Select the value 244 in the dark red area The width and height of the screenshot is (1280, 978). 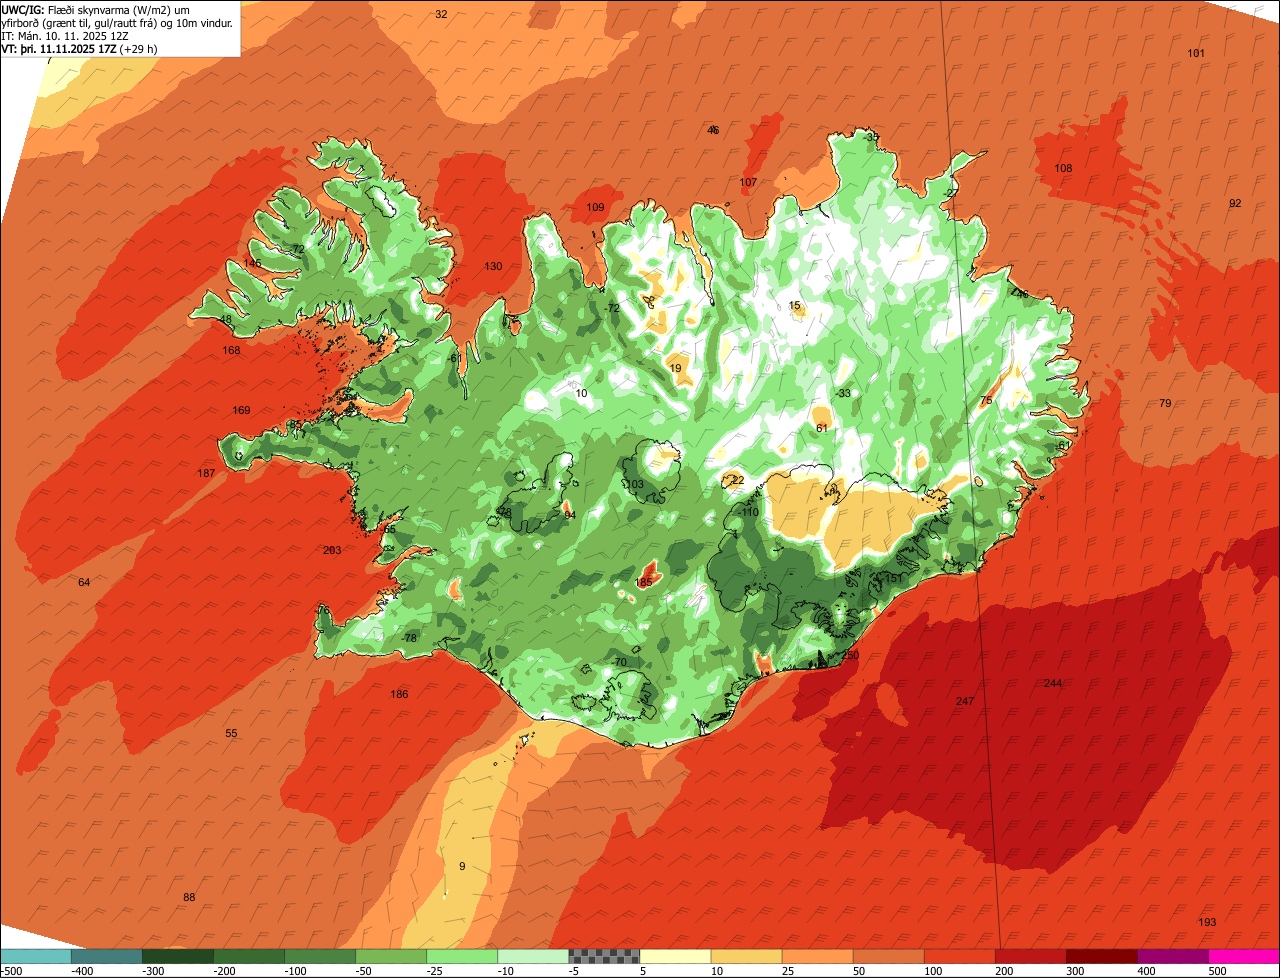(1053, 683)
